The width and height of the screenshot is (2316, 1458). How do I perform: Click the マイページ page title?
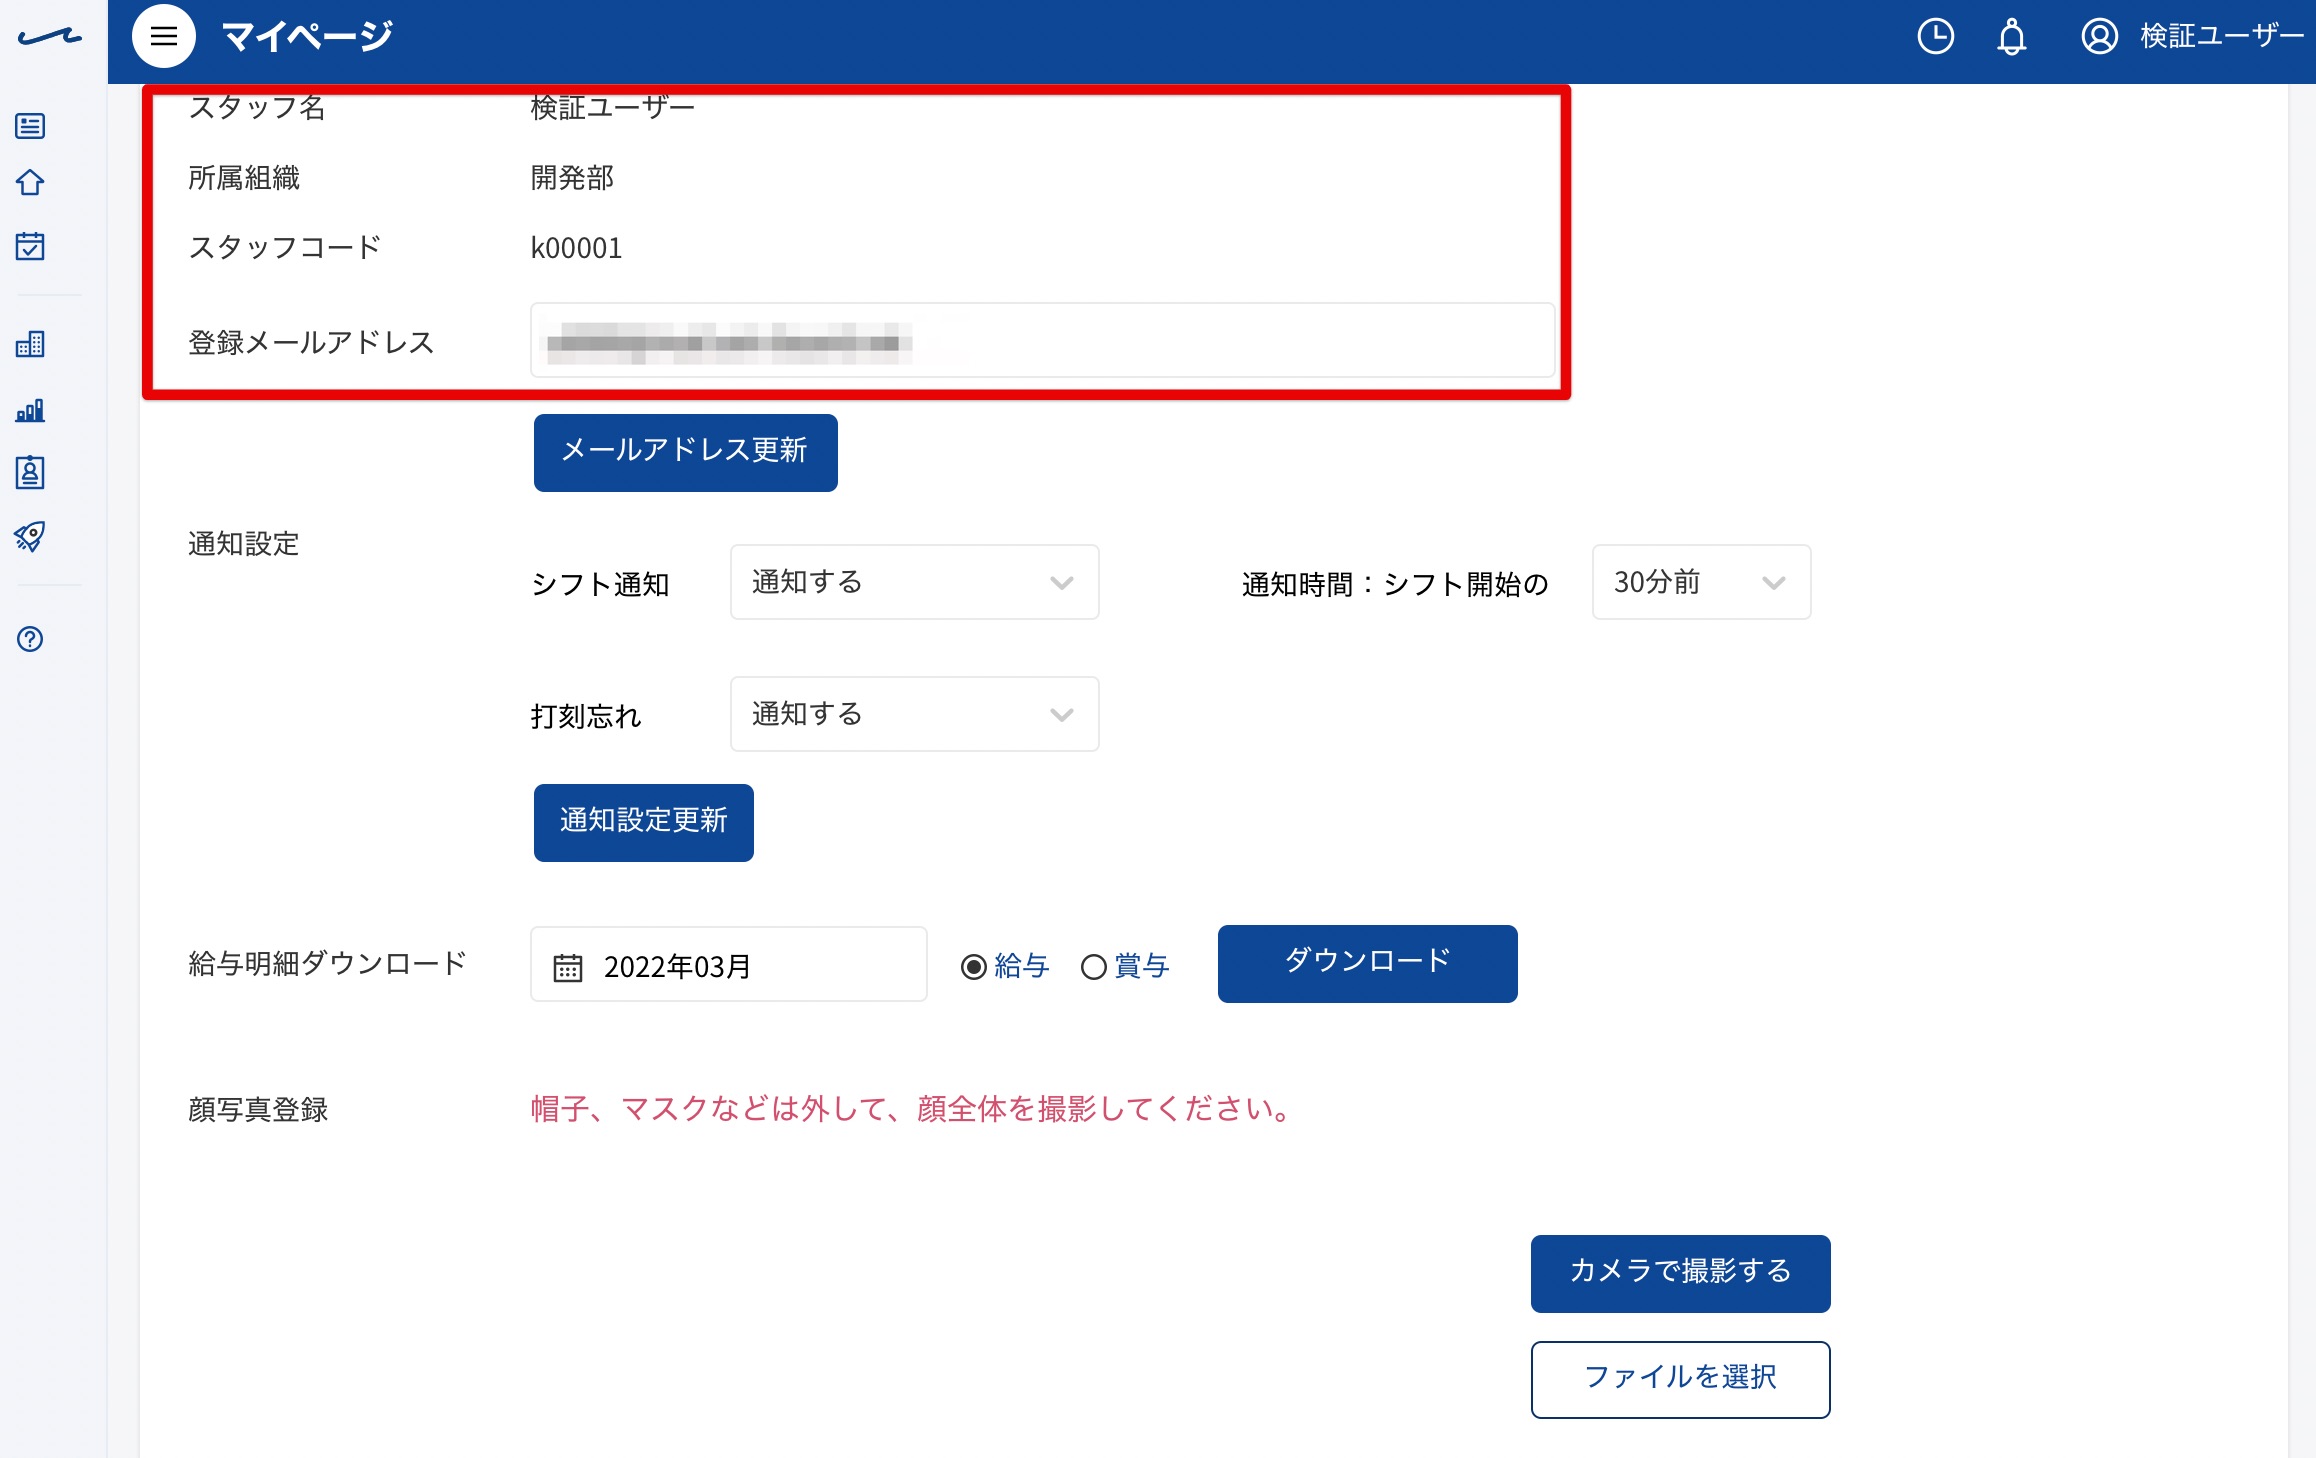click(307, 37)
